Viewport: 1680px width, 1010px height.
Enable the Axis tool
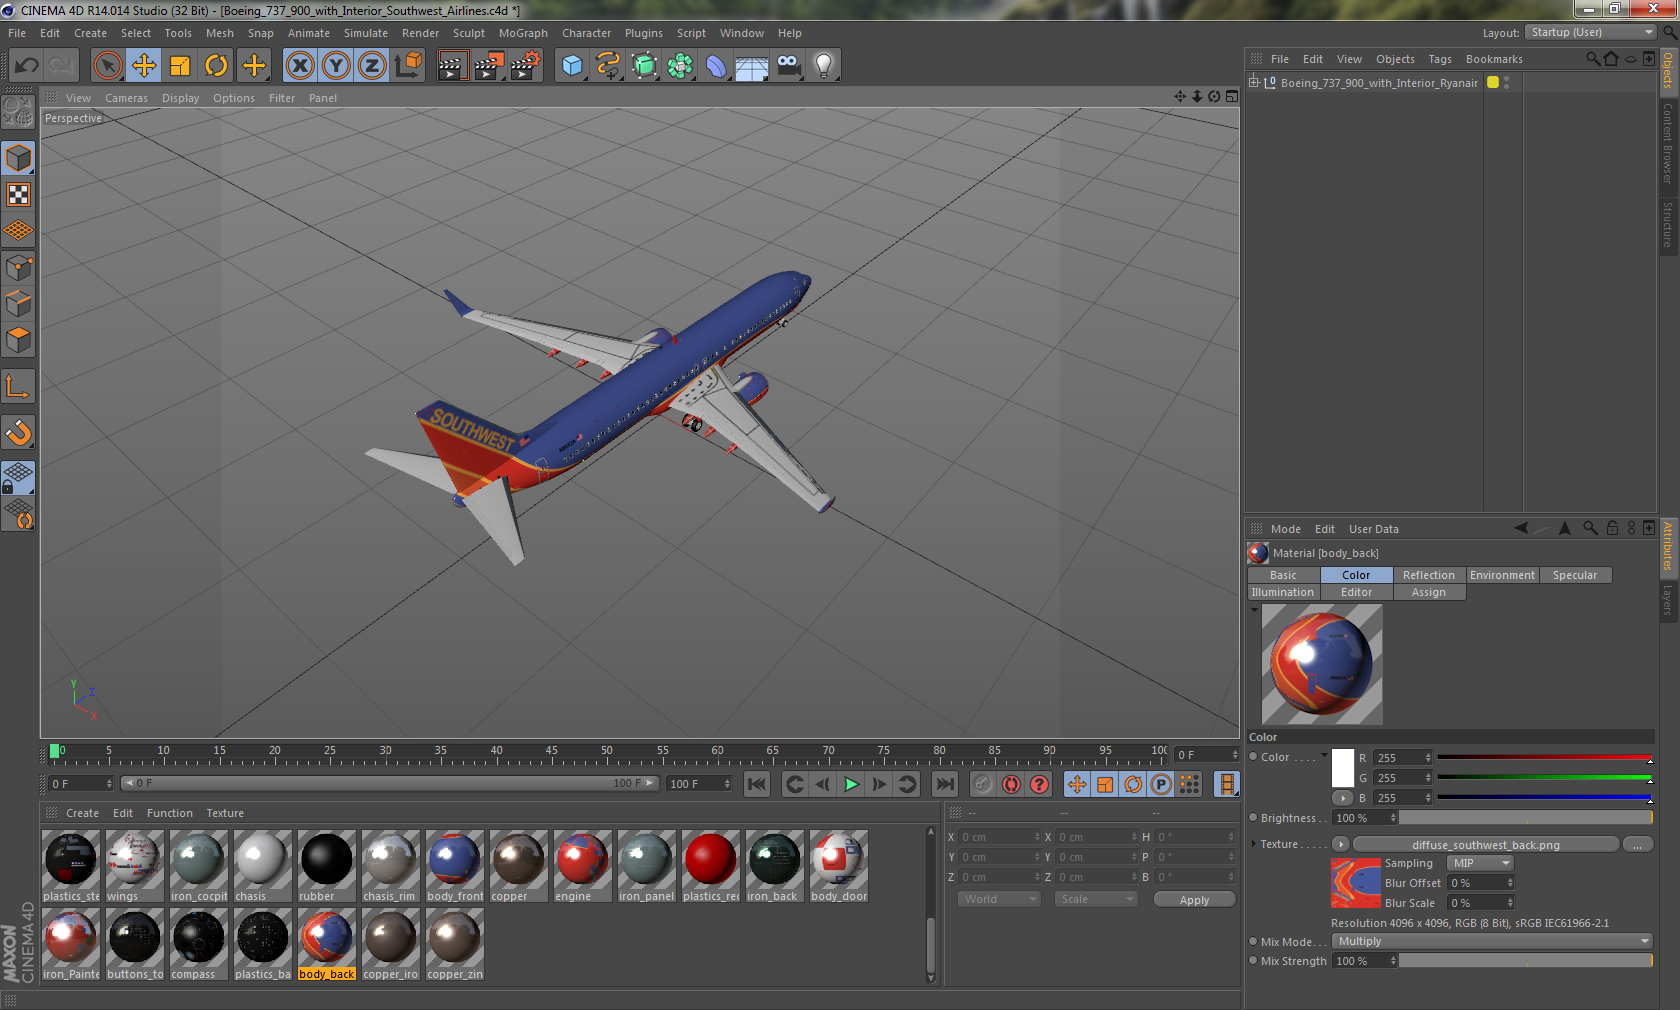(x=19, y=386)
